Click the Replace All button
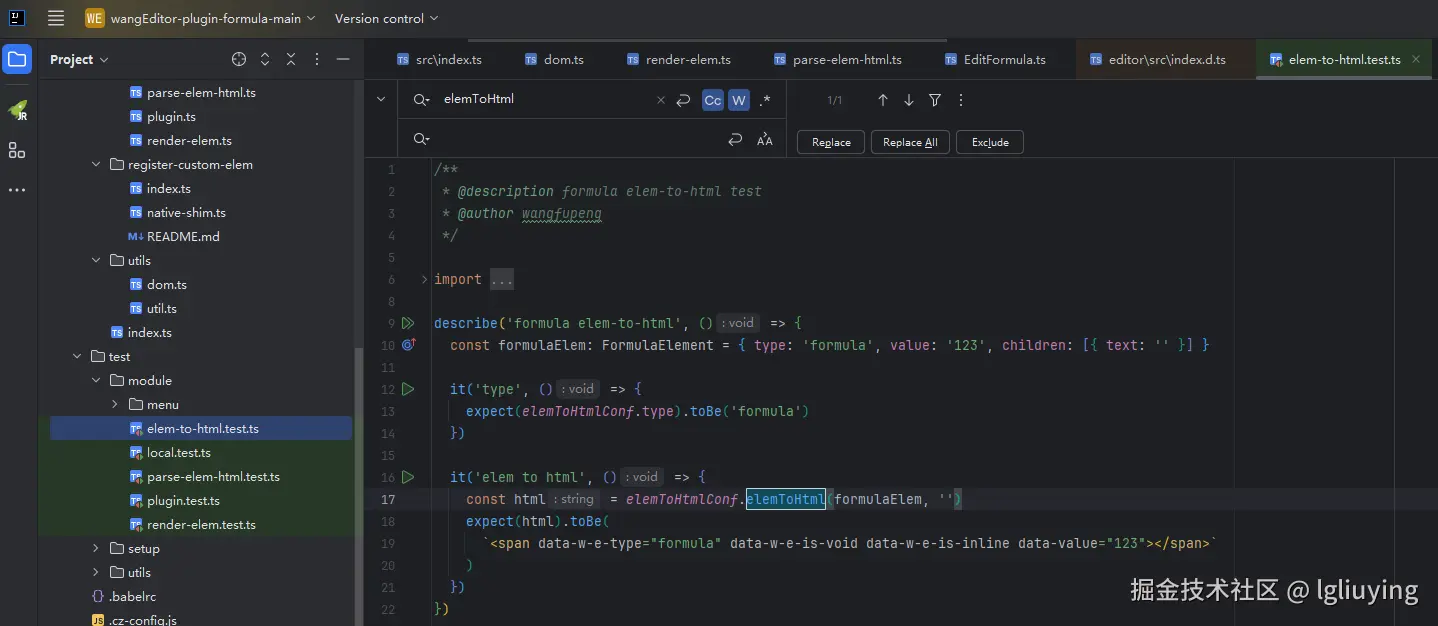Viewport: 1438px width, 626px height. click(910, 142)
